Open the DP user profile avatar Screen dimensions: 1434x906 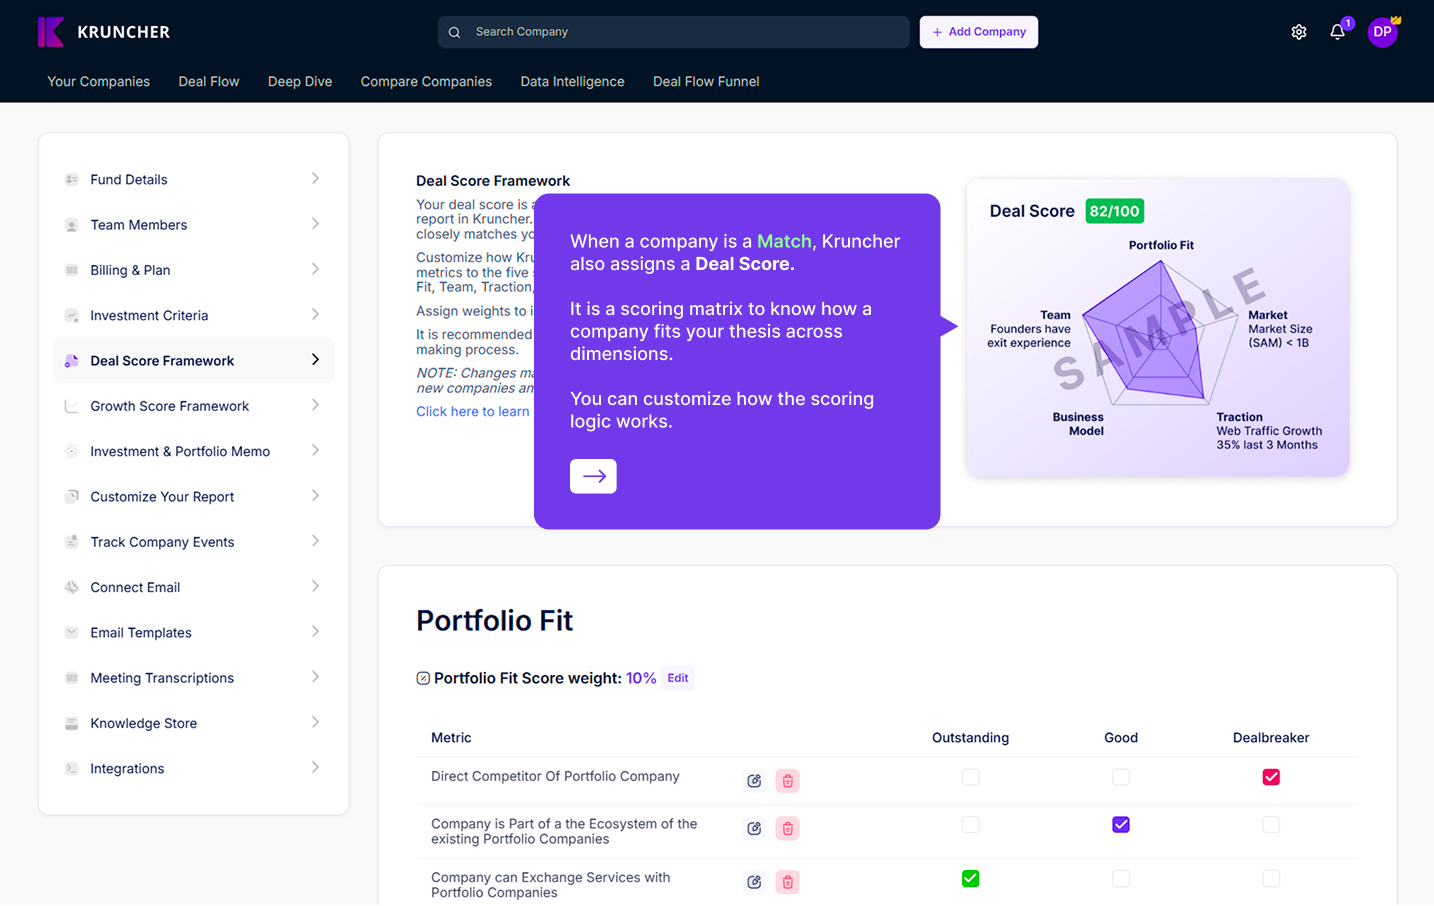tap(1382, 32)
